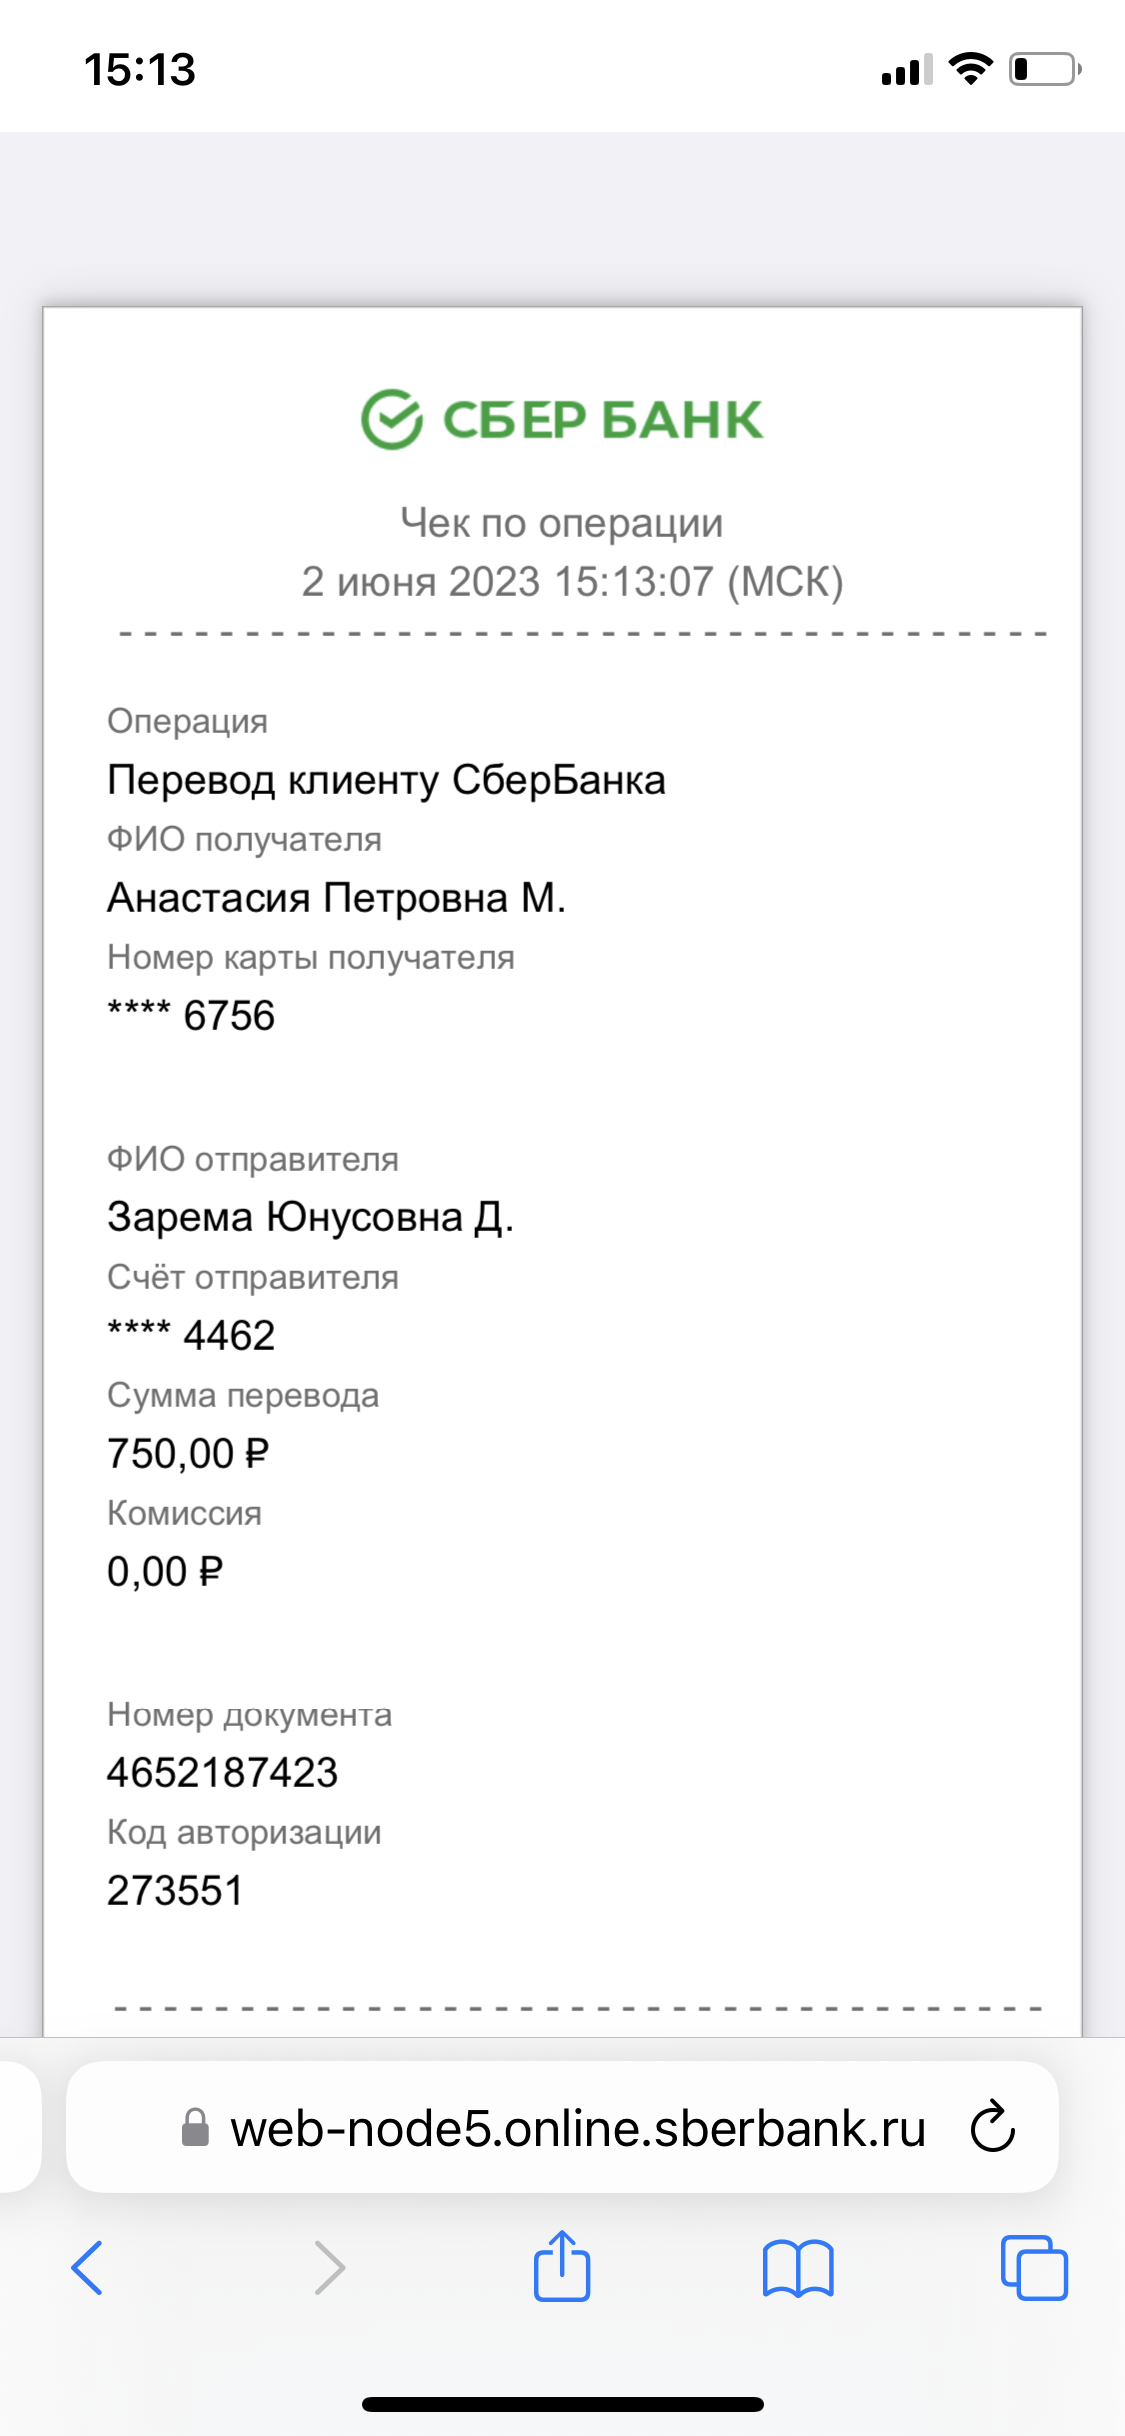The width and height of the screenshot is (1125, 2436).
Task: Tap the battery indicator in the status bar
Action: click(x=1045, y=69)
